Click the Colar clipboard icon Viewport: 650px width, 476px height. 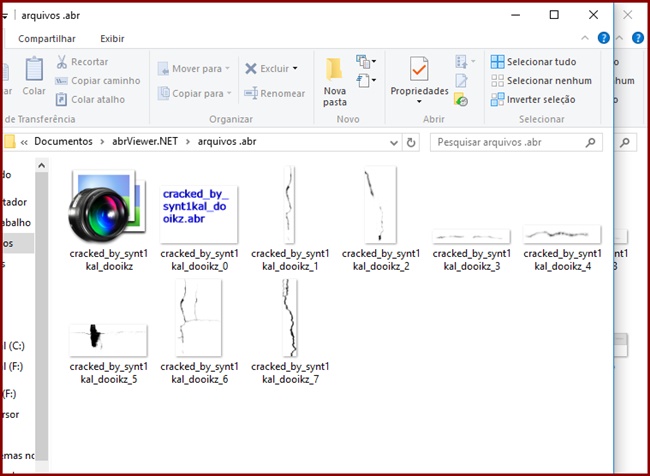pos(34,69)
